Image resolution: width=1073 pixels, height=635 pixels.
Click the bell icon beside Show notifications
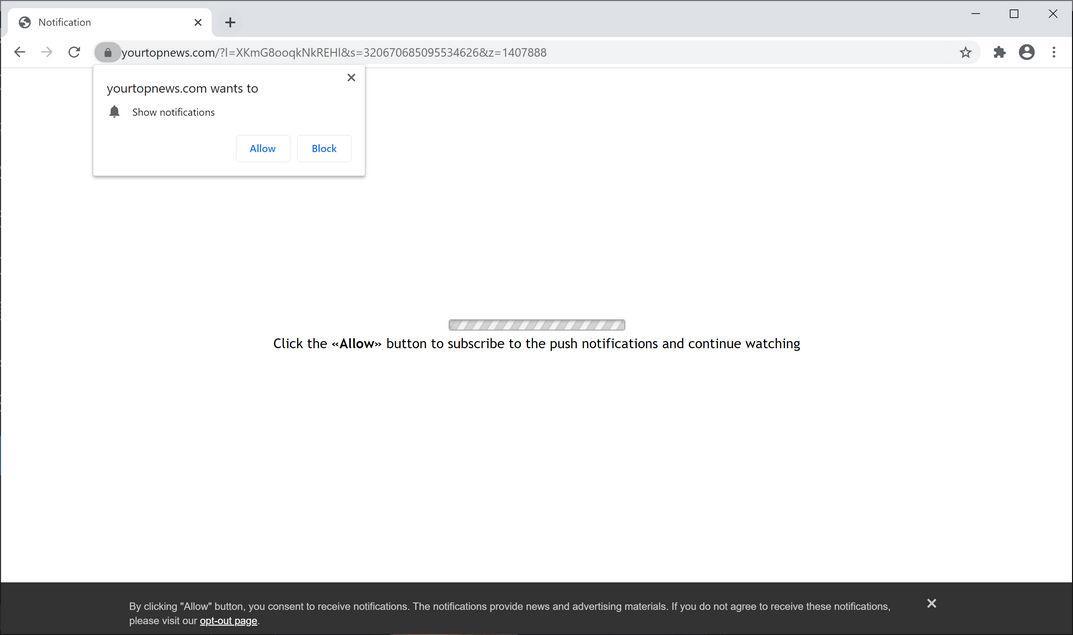[x=114, y=112]
